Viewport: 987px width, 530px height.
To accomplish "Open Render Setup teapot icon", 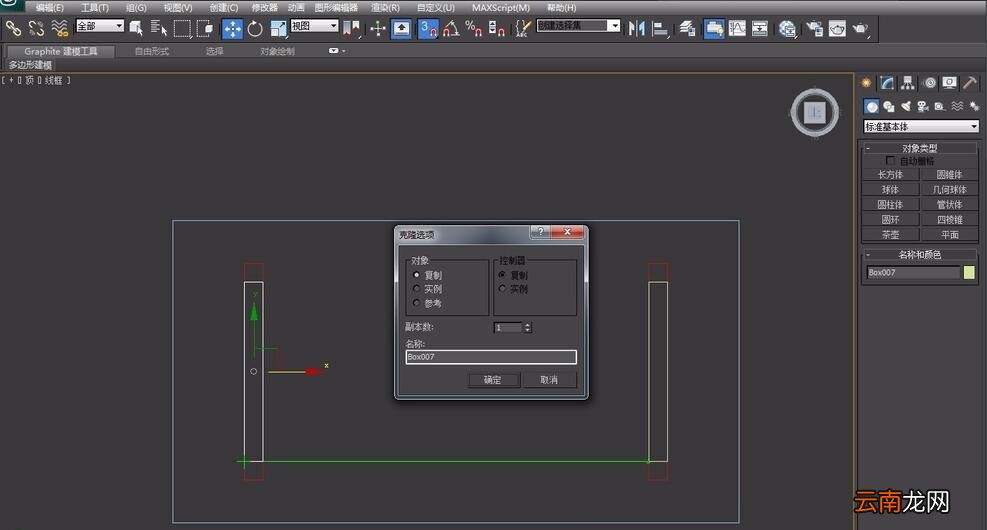I will (814, 28).
